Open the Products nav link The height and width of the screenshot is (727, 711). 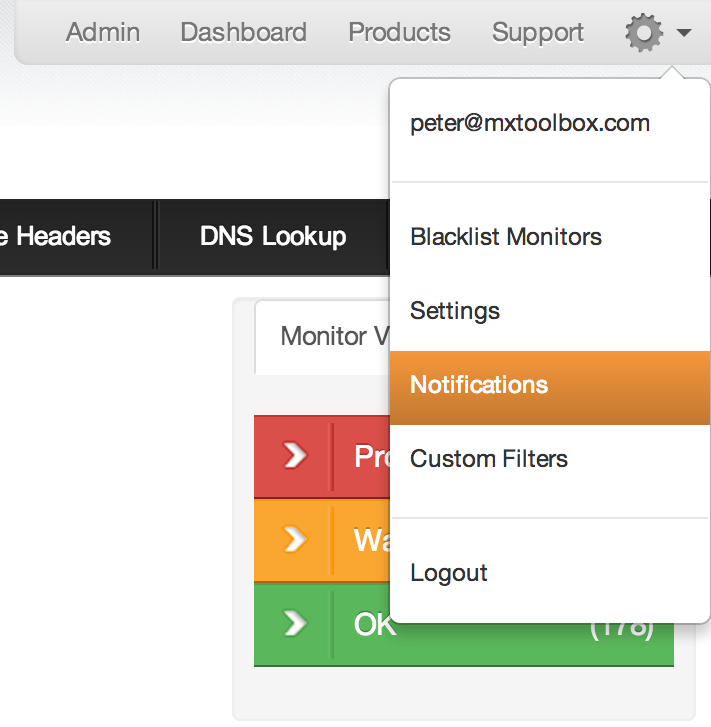[399, 32]
